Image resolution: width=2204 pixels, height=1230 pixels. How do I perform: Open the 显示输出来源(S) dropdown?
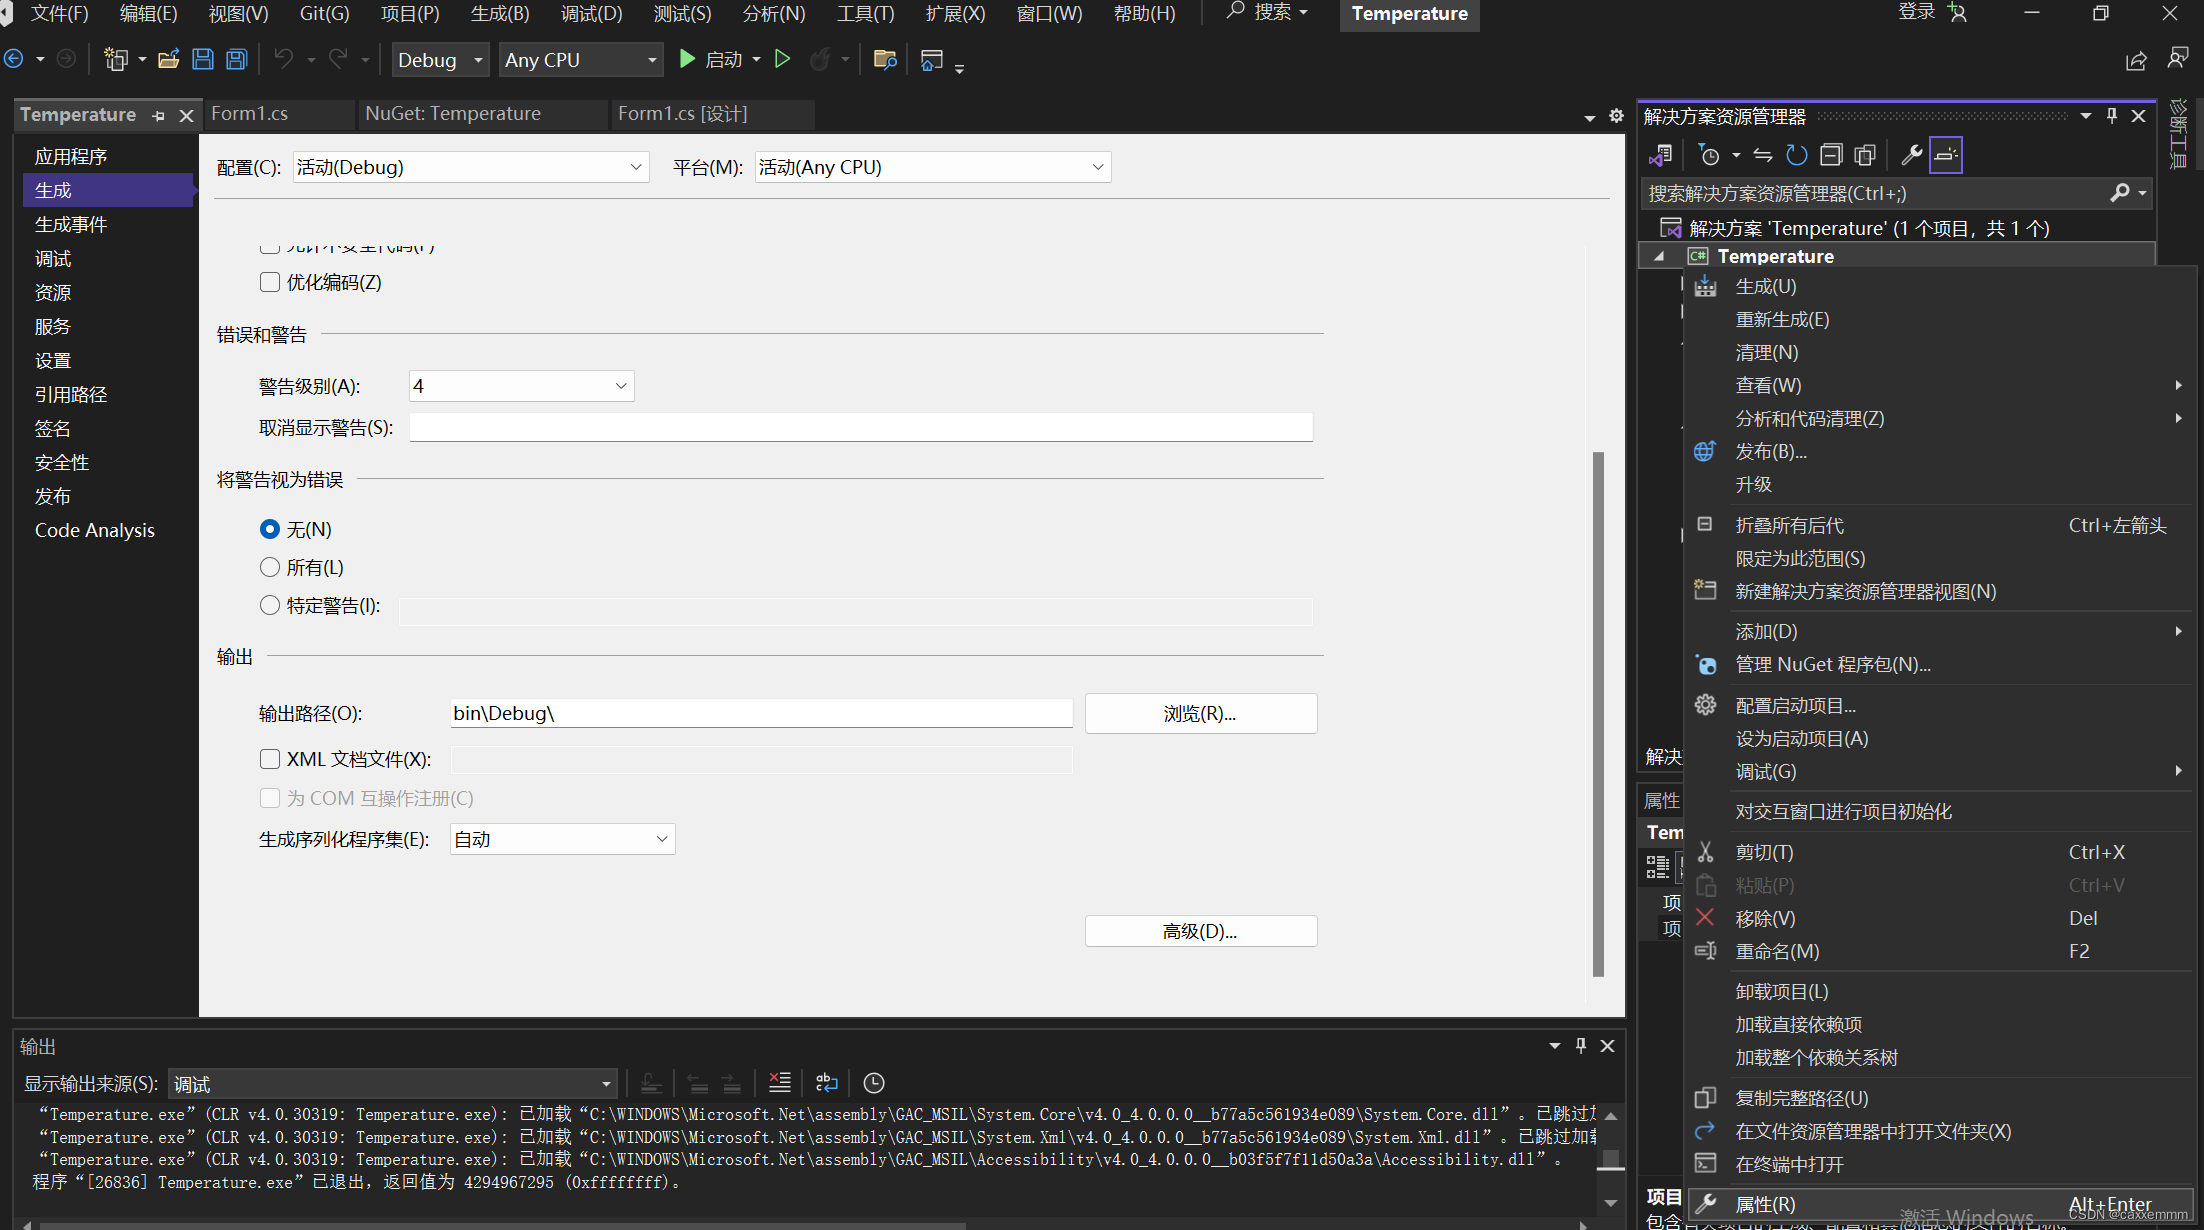tap(392, 1084)
